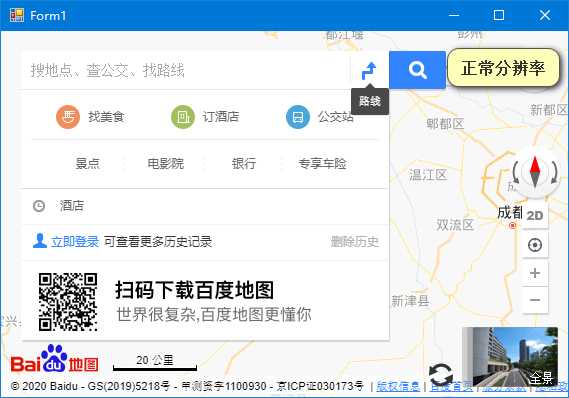Click the QR code image

[68, 302]
